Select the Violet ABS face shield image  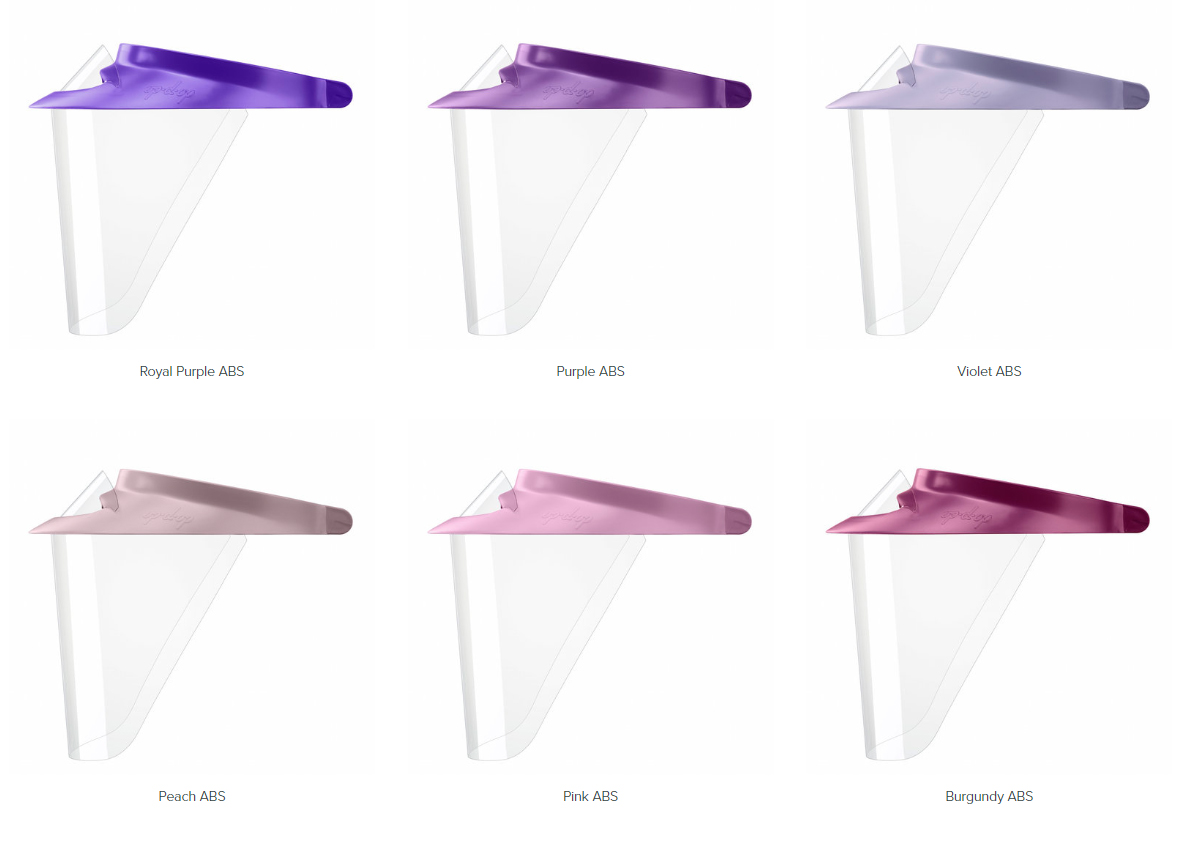(988, 189)
